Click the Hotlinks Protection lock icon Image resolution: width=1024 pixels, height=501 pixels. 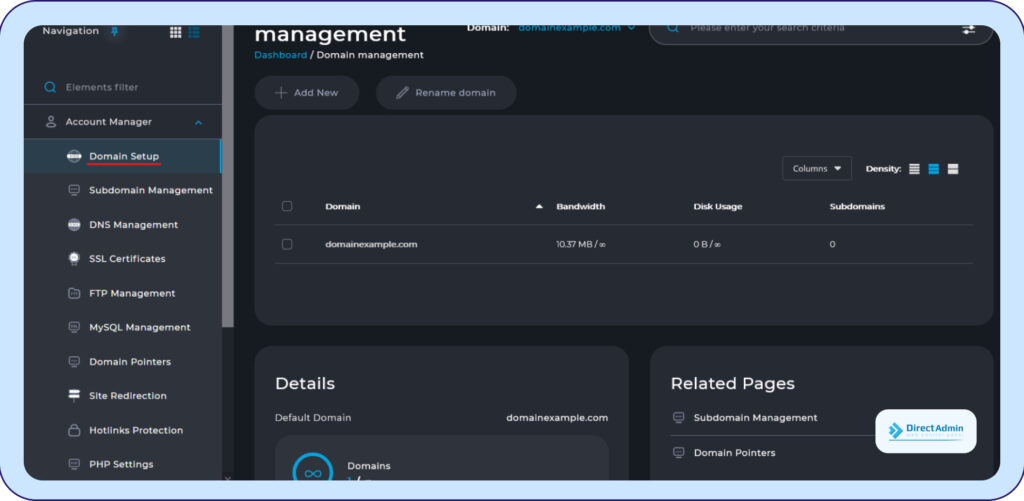point(74,430)
